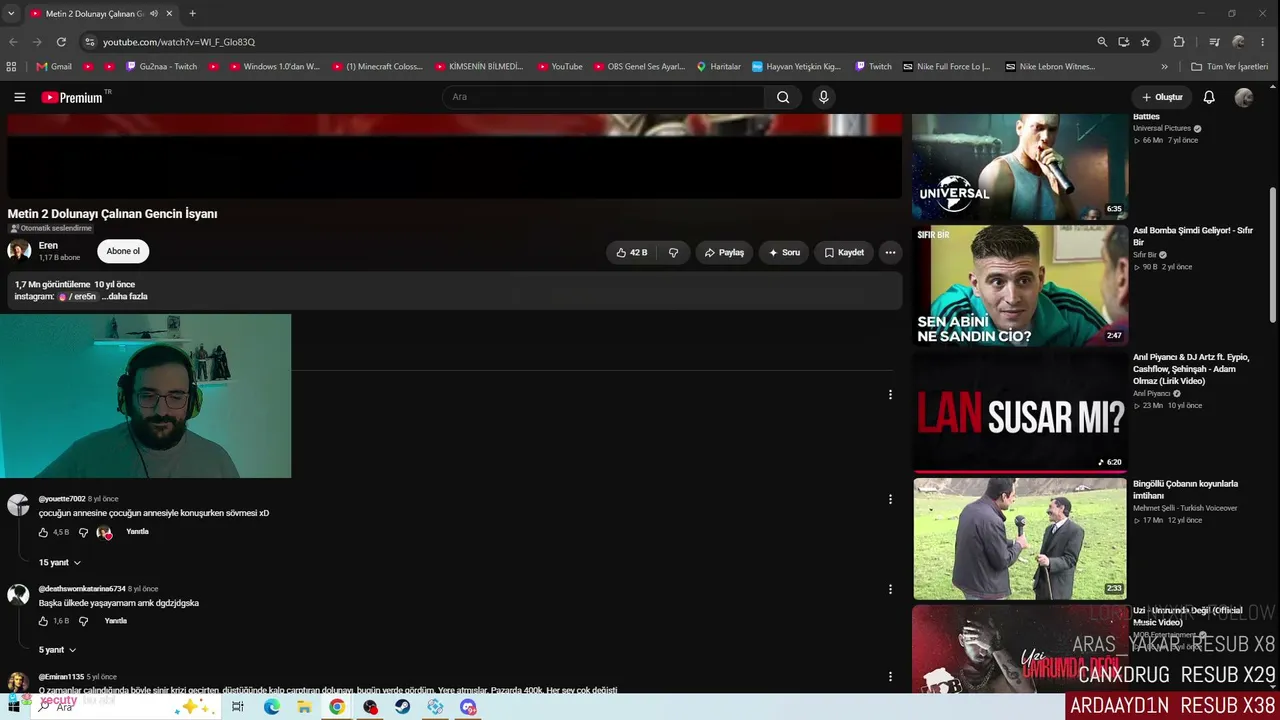Open the Chrome apps grid in bookmarks bar
Viewport: 1280px width, 720px height.
click(x=11, y=67)
